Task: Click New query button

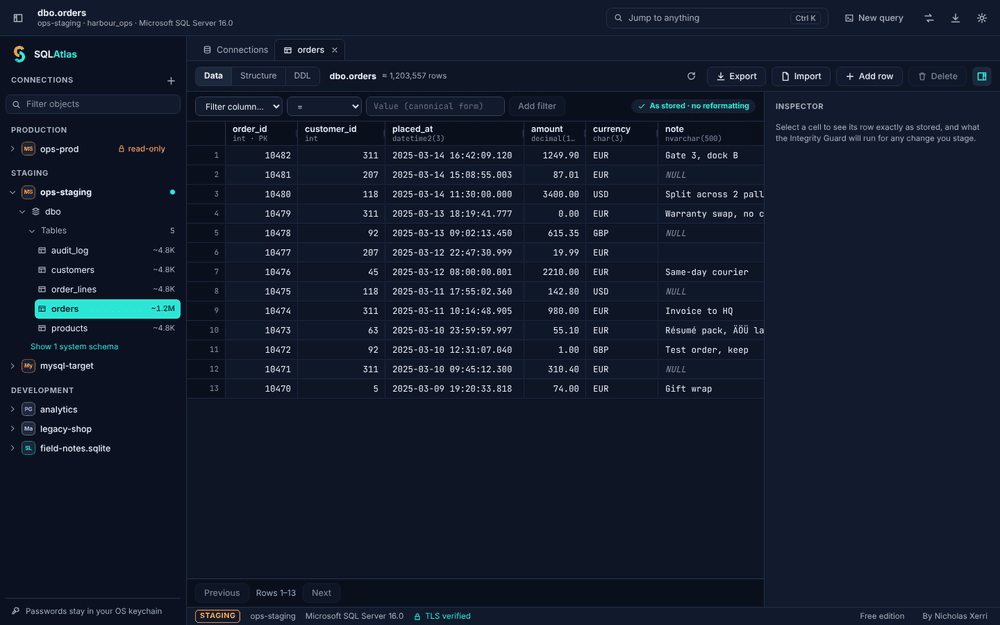Action: coord(874,18)
